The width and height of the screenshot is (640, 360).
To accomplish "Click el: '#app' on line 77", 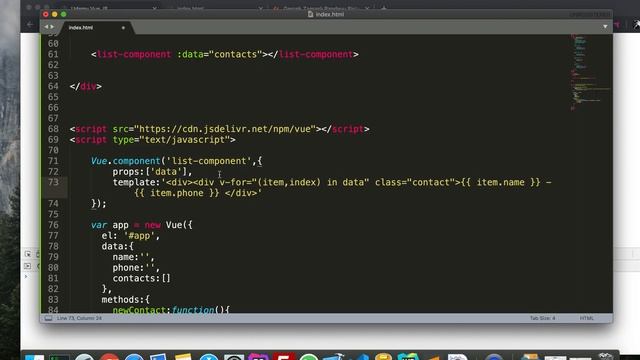I will coord(131,236).
